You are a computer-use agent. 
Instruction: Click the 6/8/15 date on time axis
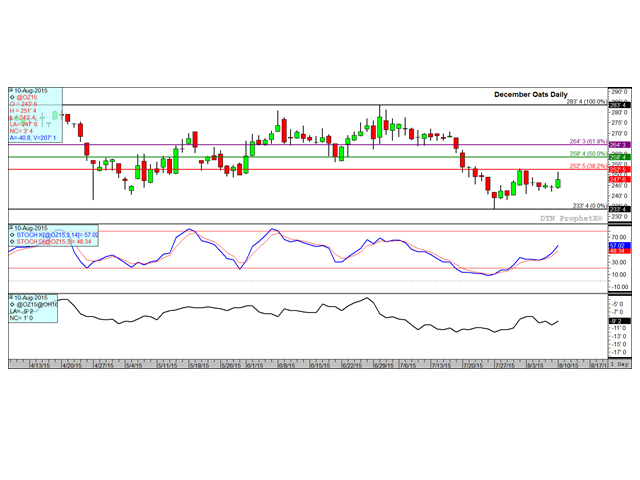(287, 365)
